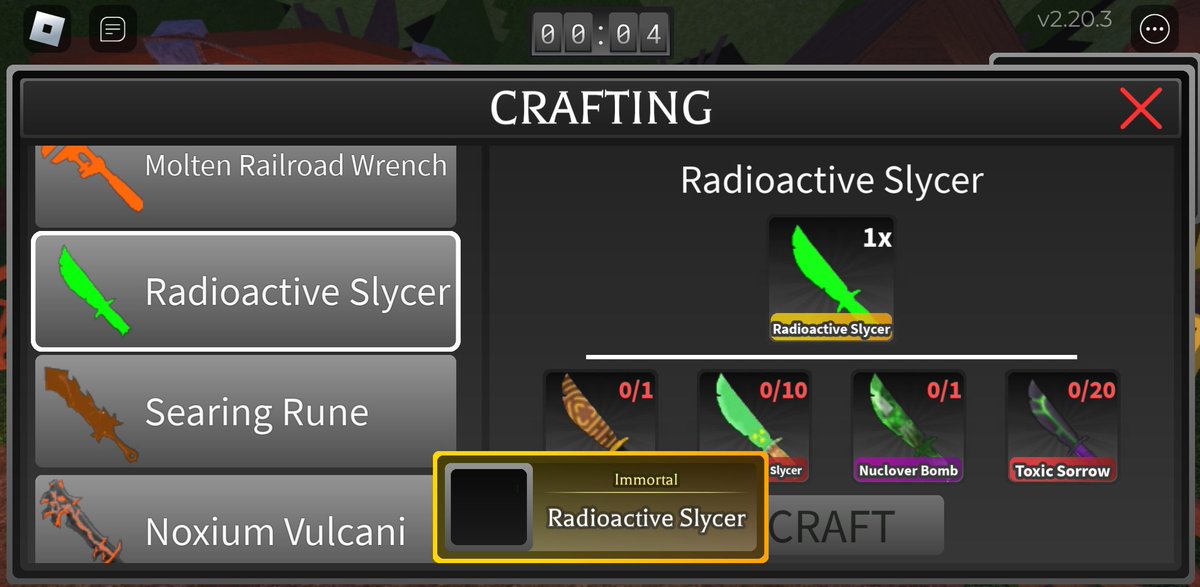This screenshot has width=1200, height=587.
Task: Close the Crafting window with red X
Action: click(x=1141, y=108)
